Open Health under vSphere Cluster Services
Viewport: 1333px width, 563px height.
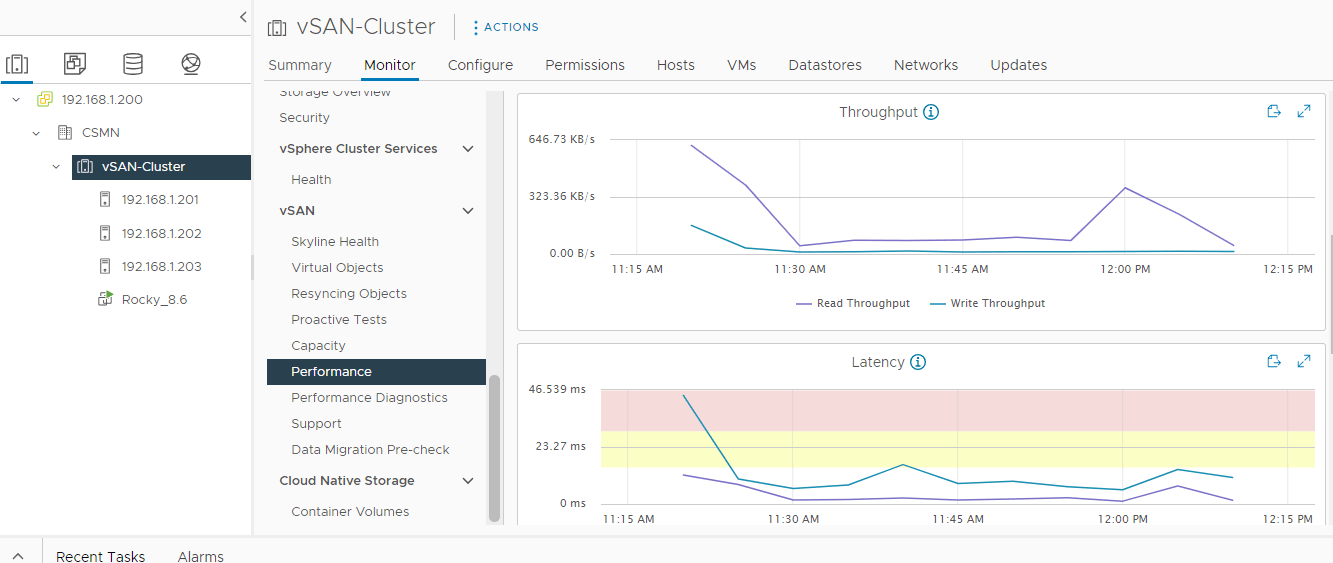[x=311, y=180]
